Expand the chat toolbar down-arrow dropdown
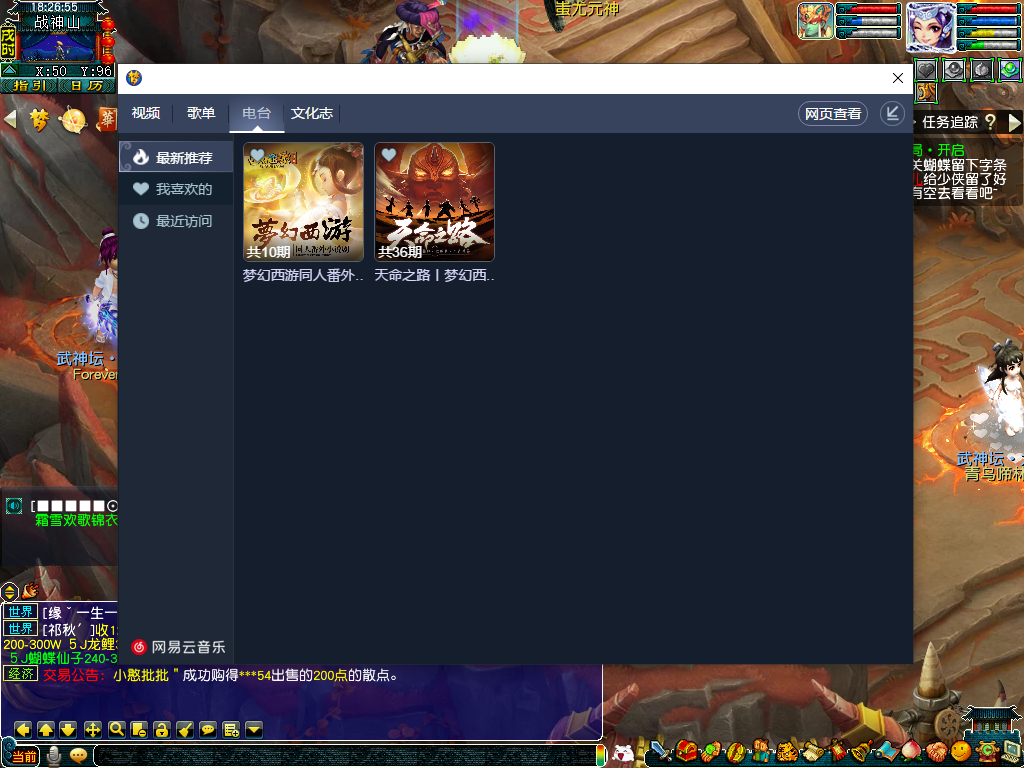 (x=254, y=729)
